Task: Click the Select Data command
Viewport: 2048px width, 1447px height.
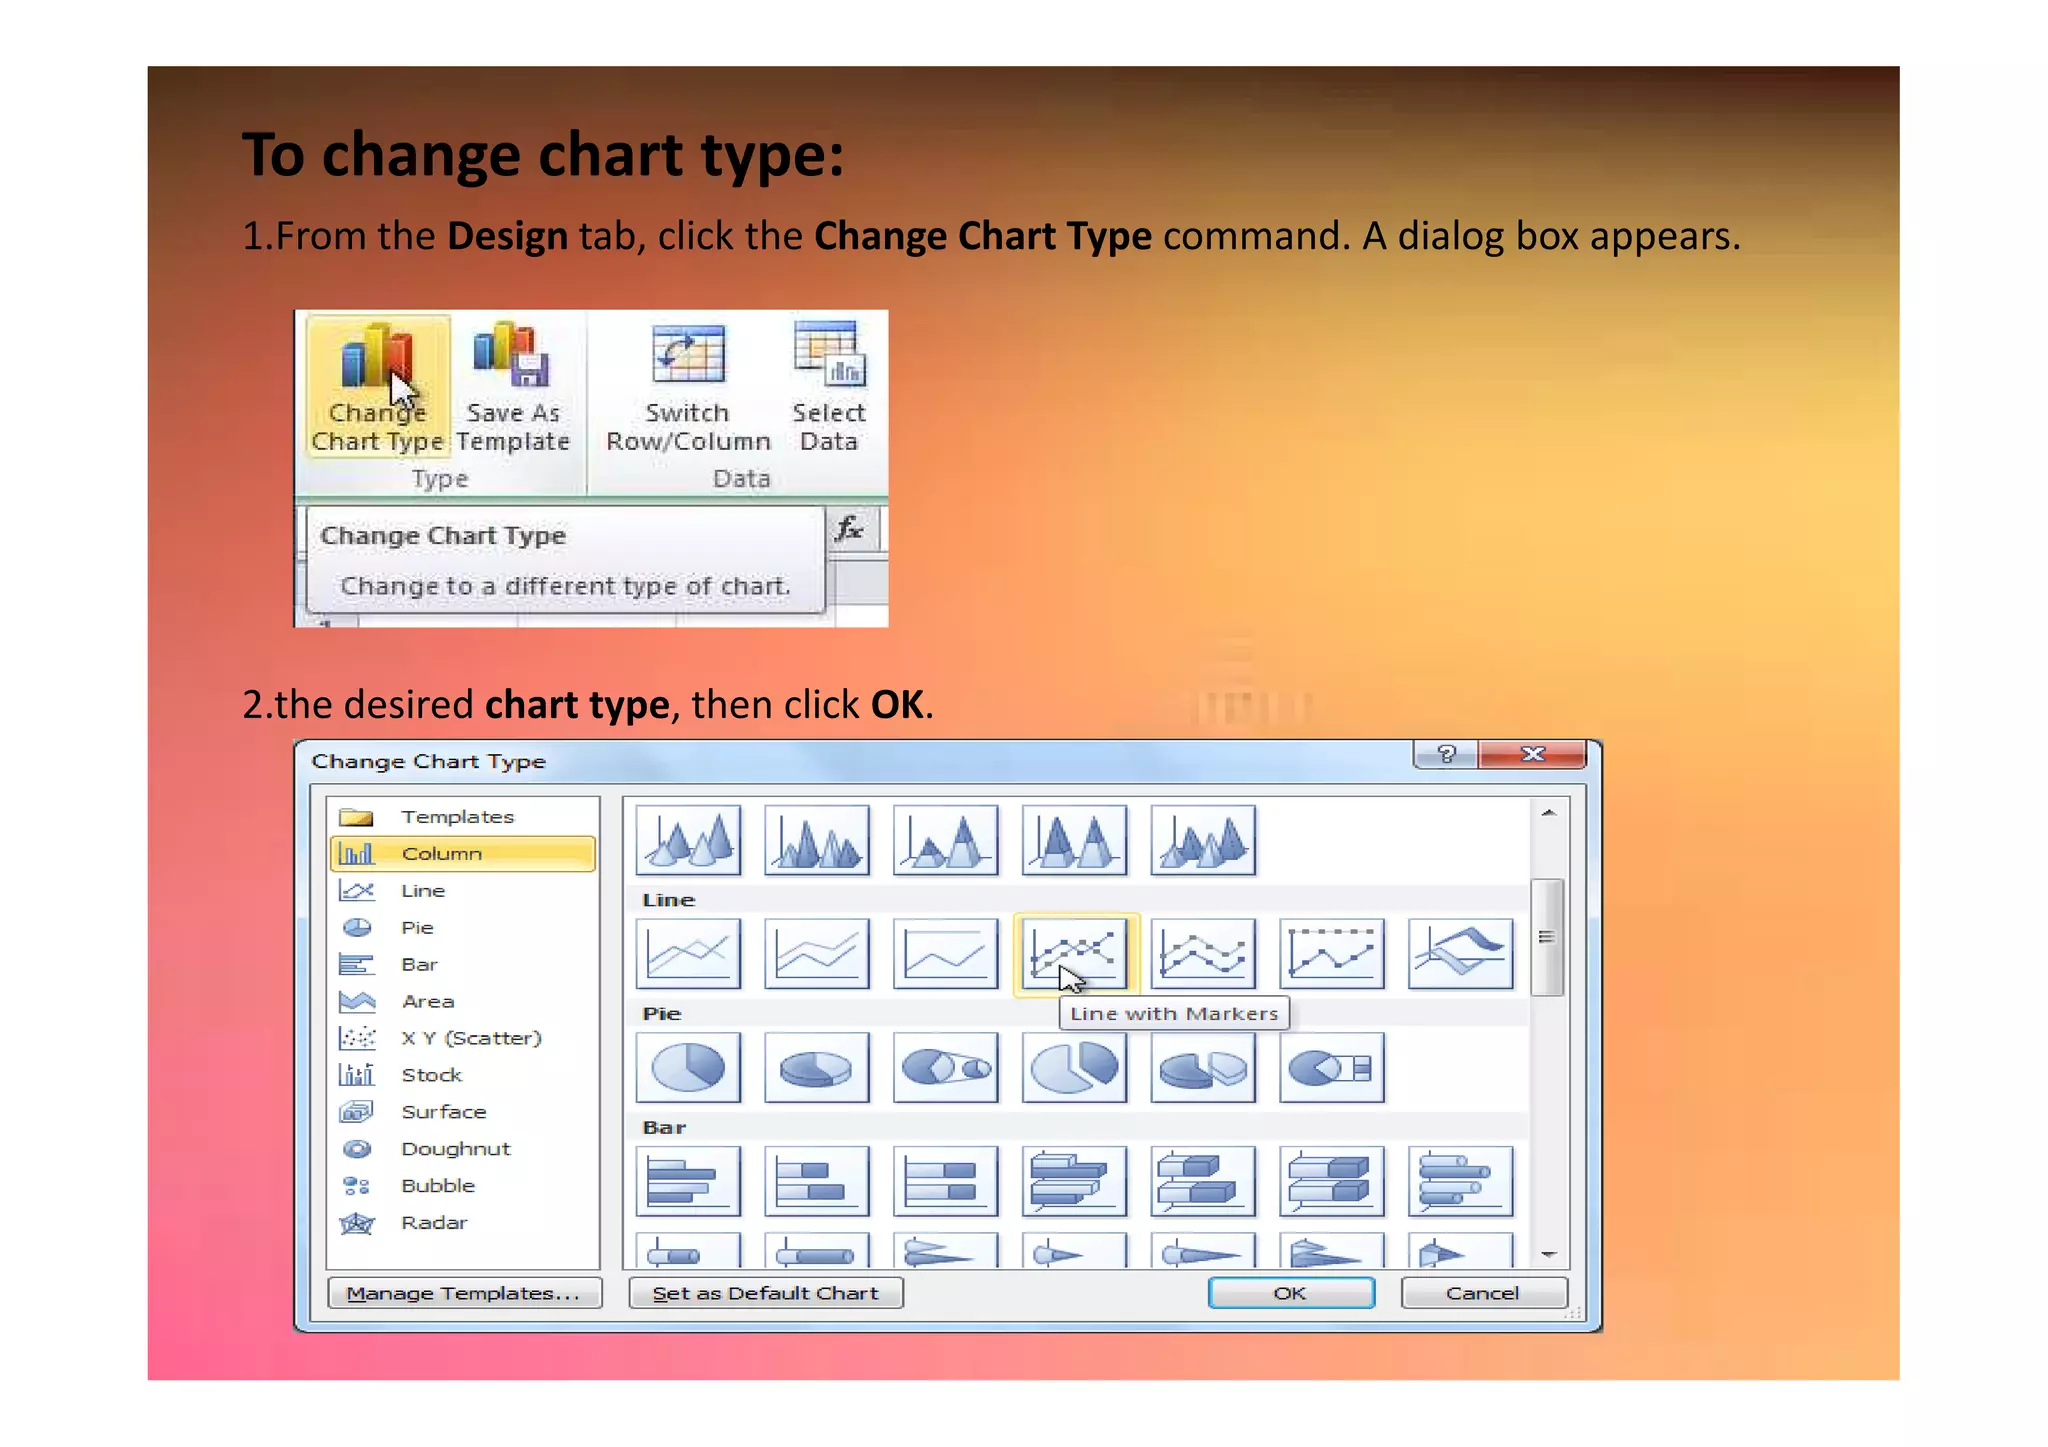Action: pyautogui.click(x=829, y=387)
